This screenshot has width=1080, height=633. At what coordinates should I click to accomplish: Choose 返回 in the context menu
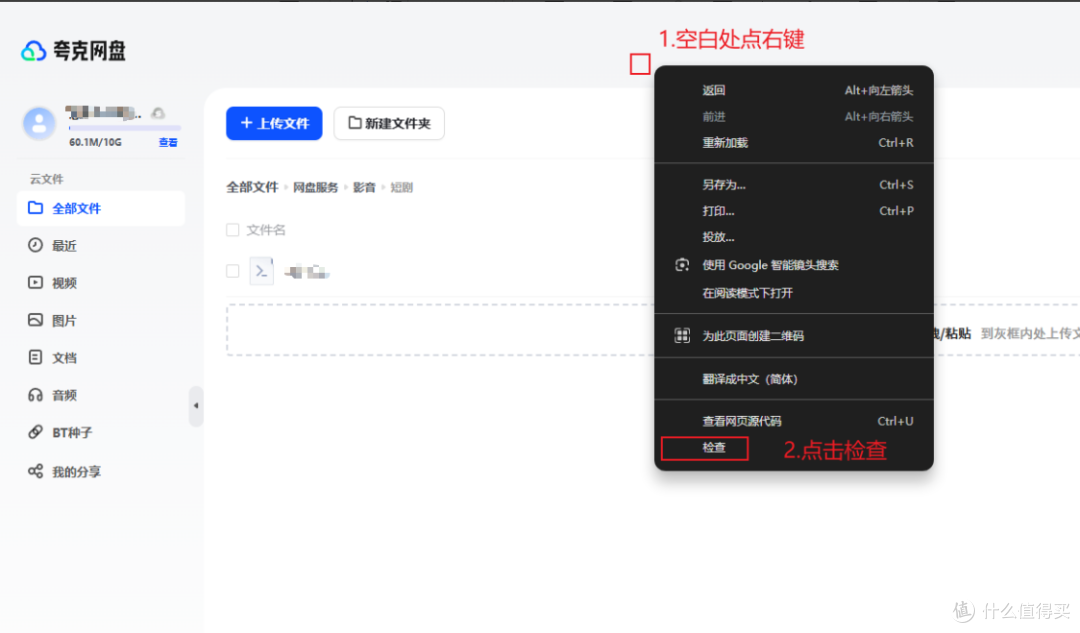point(793,90)
